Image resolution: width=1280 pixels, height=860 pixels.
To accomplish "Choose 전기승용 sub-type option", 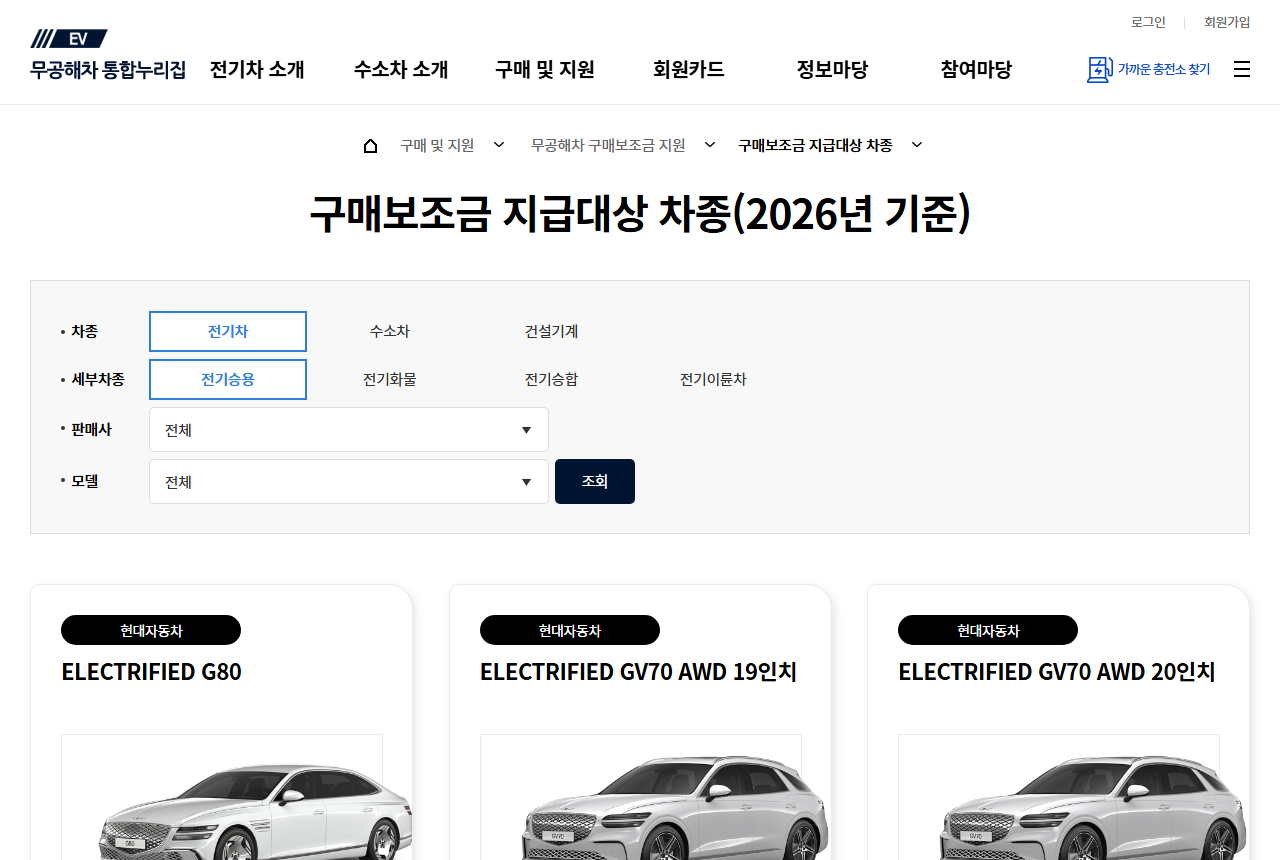I will pos(228,380).
